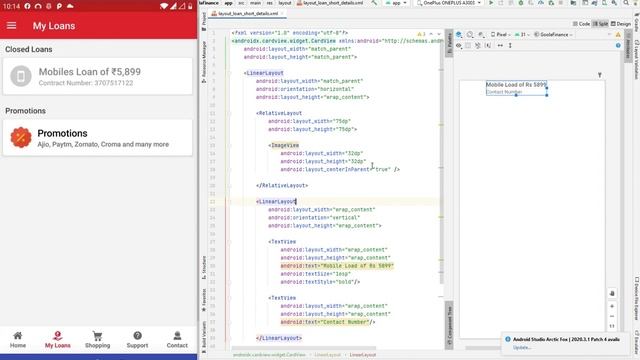This screenshot has width=640, height=360.
Task: Zoom in the design preview
Action: click(x=612, y=306)
